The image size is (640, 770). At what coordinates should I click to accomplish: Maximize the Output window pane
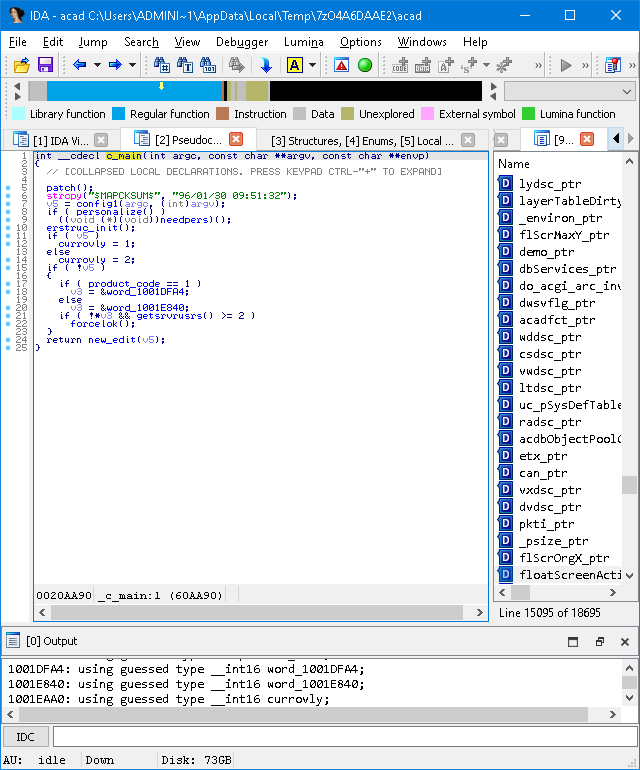click(573, 642)
